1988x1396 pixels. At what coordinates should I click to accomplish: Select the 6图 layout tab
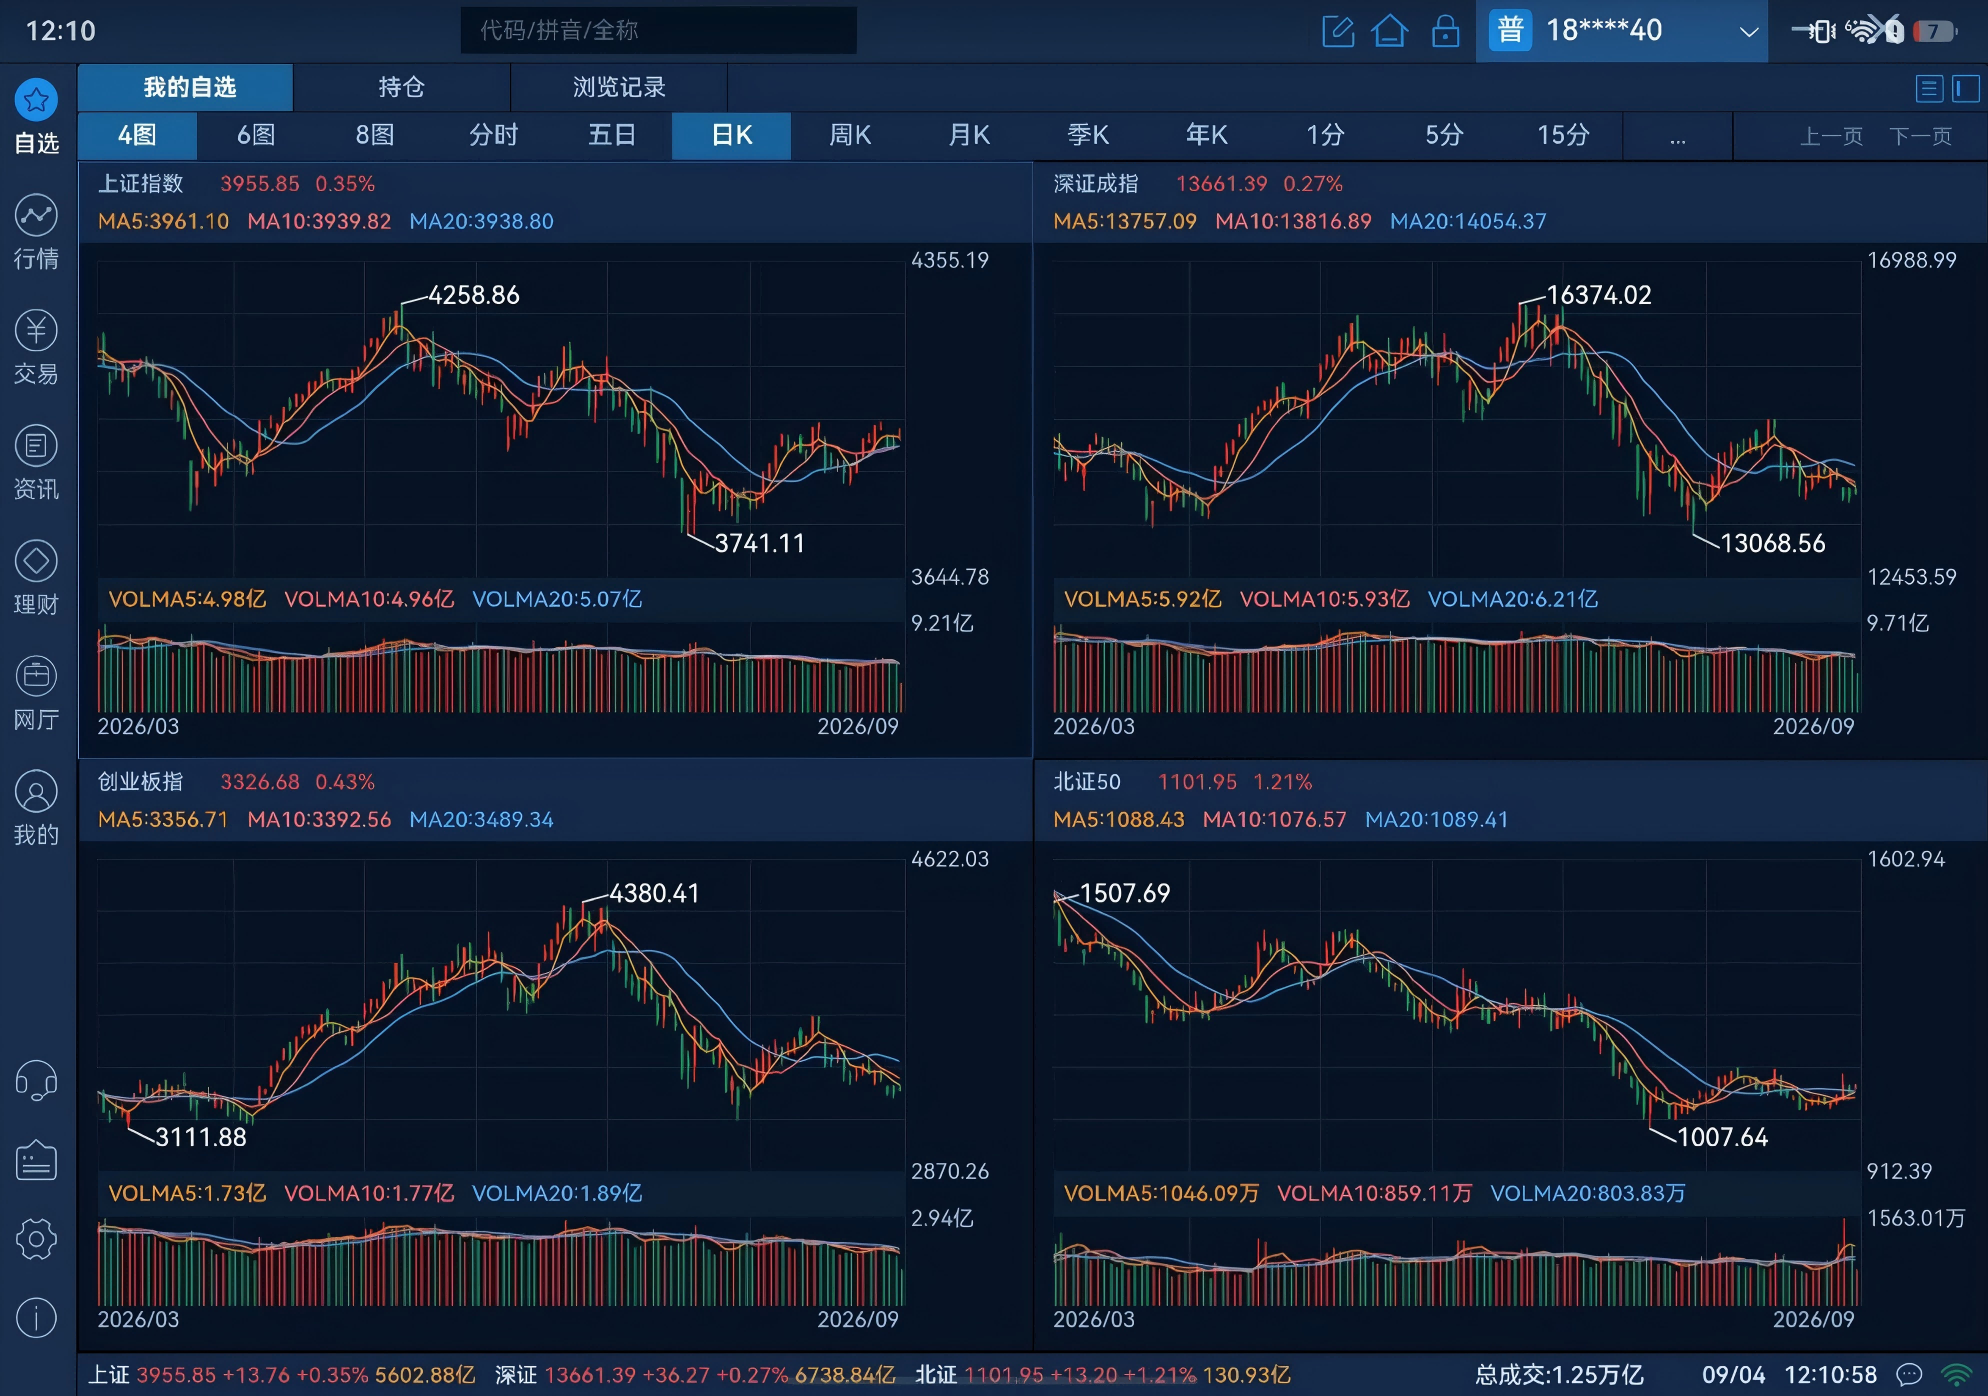[x=256, y=136]
